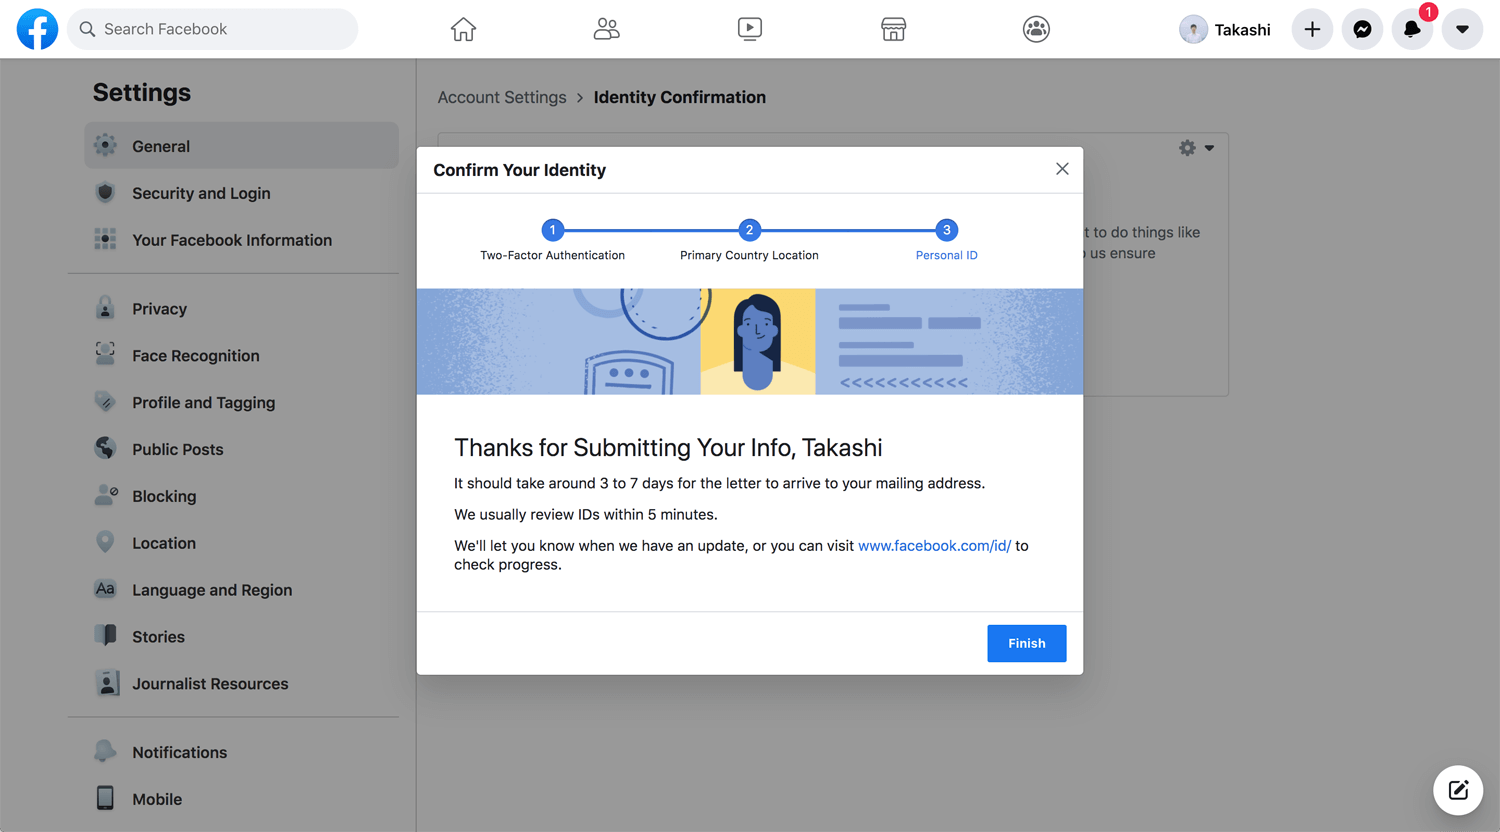Close the Confirm Your Identity dialog
The height and width of the screenshot is (832, 1500).
pyautogui.click(x=1062, y=169)
